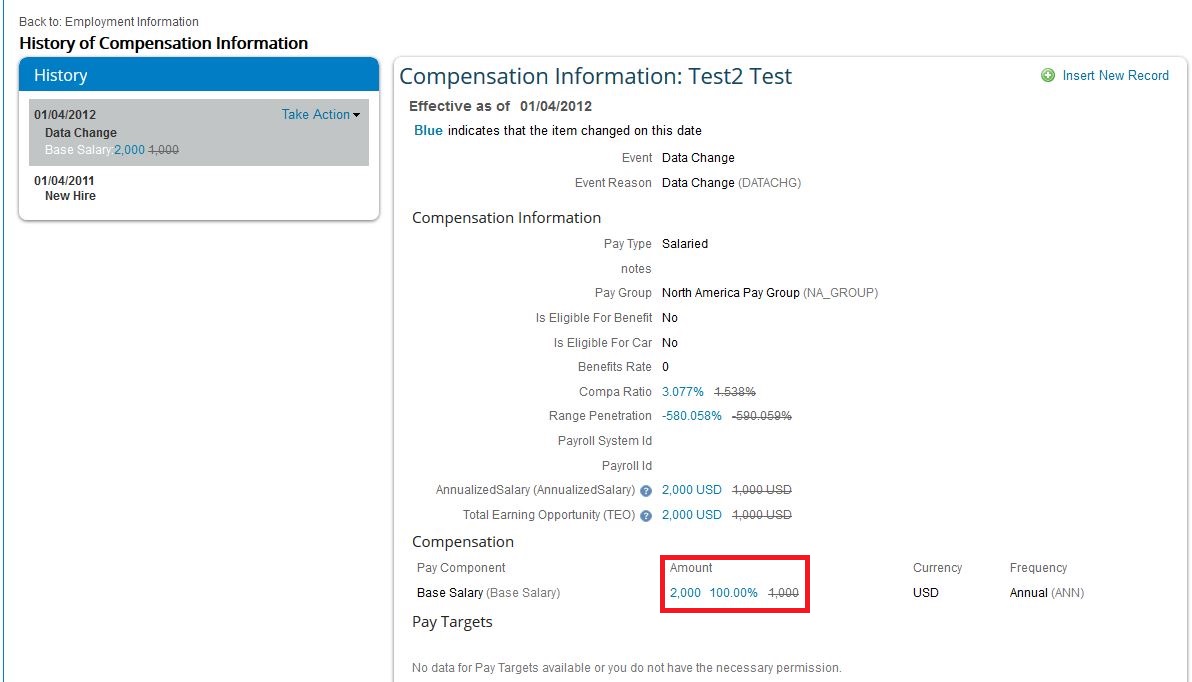The image size is (1192, 682).
Task: Open Total Earning Opportunity help icon
Action: pyautogui.click(x=645, y=515)
